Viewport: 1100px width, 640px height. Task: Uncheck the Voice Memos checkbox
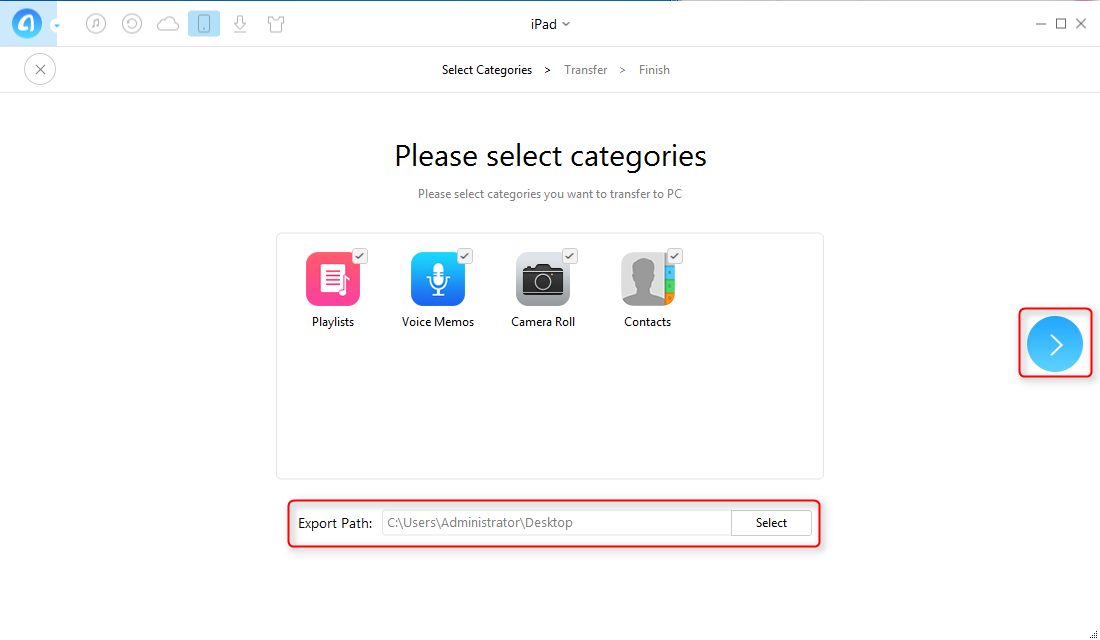point(465,256)
